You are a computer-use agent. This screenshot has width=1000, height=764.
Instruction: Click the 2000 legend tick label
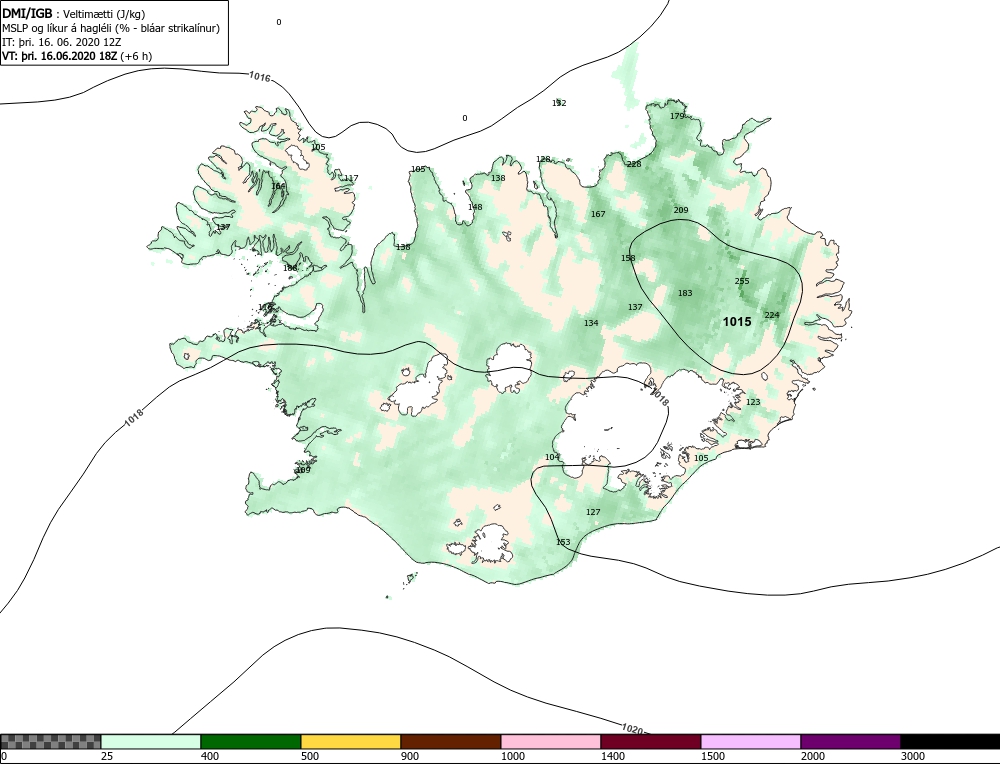[812, 756]
